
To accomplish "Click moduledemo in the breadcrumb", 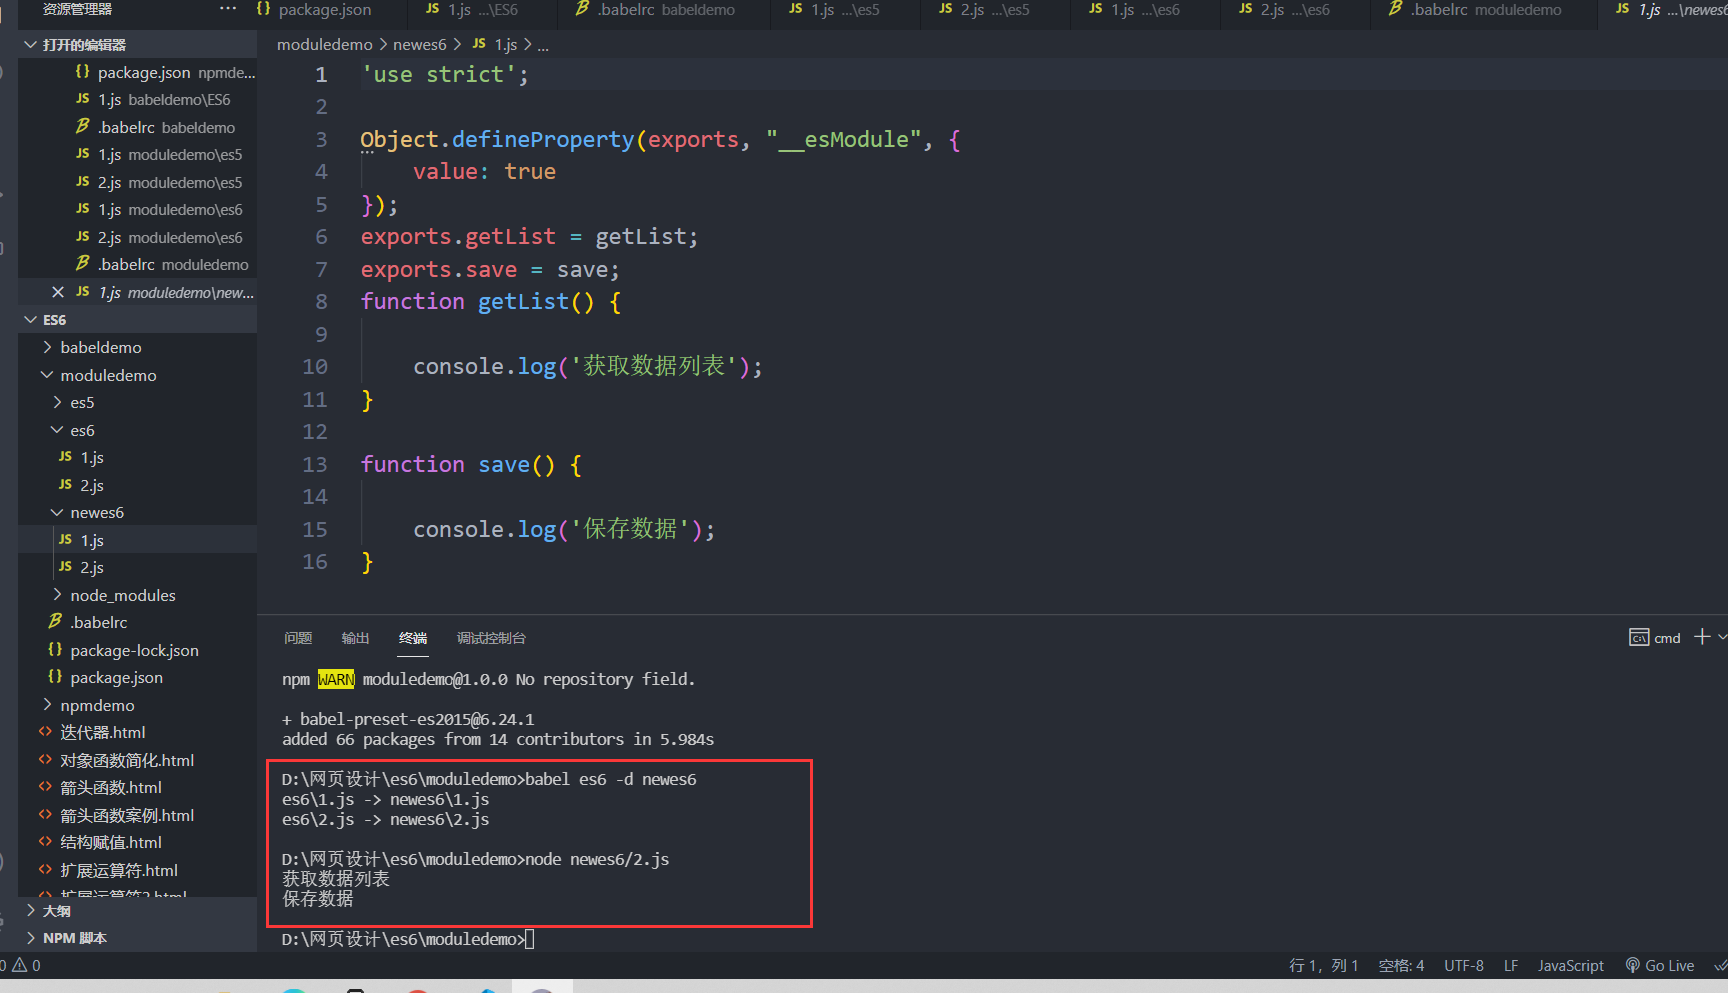I will pyautogui.click(x=324, y=45).
